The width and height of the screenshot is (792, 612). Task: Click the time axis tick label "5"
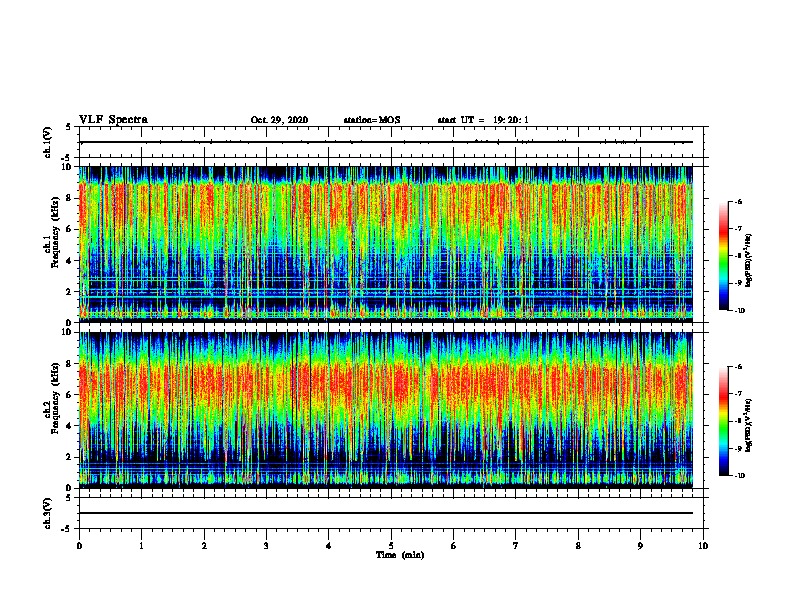tap(391, 546)
